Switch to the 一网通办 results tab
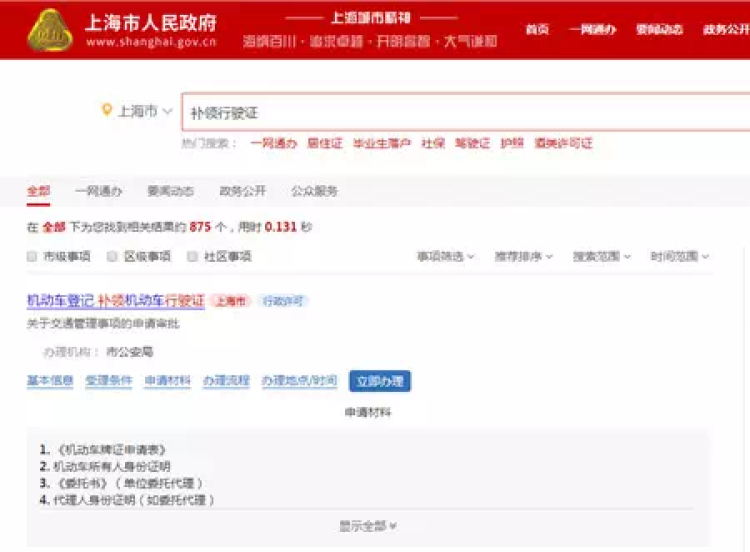 pyautogui.click(x=99, y=191)
